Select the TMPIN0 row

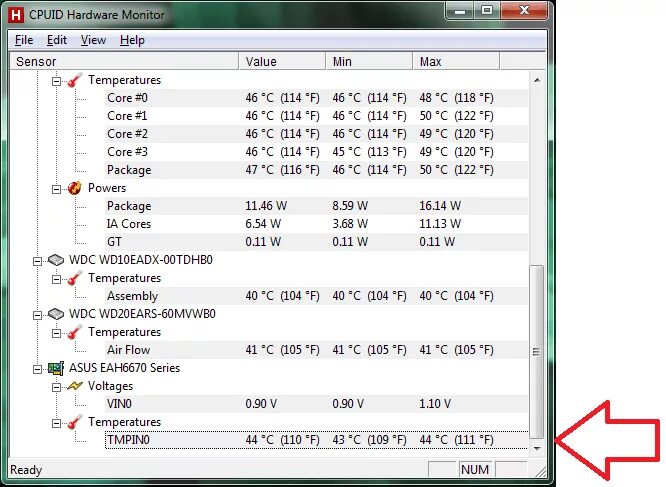[316, 440]
